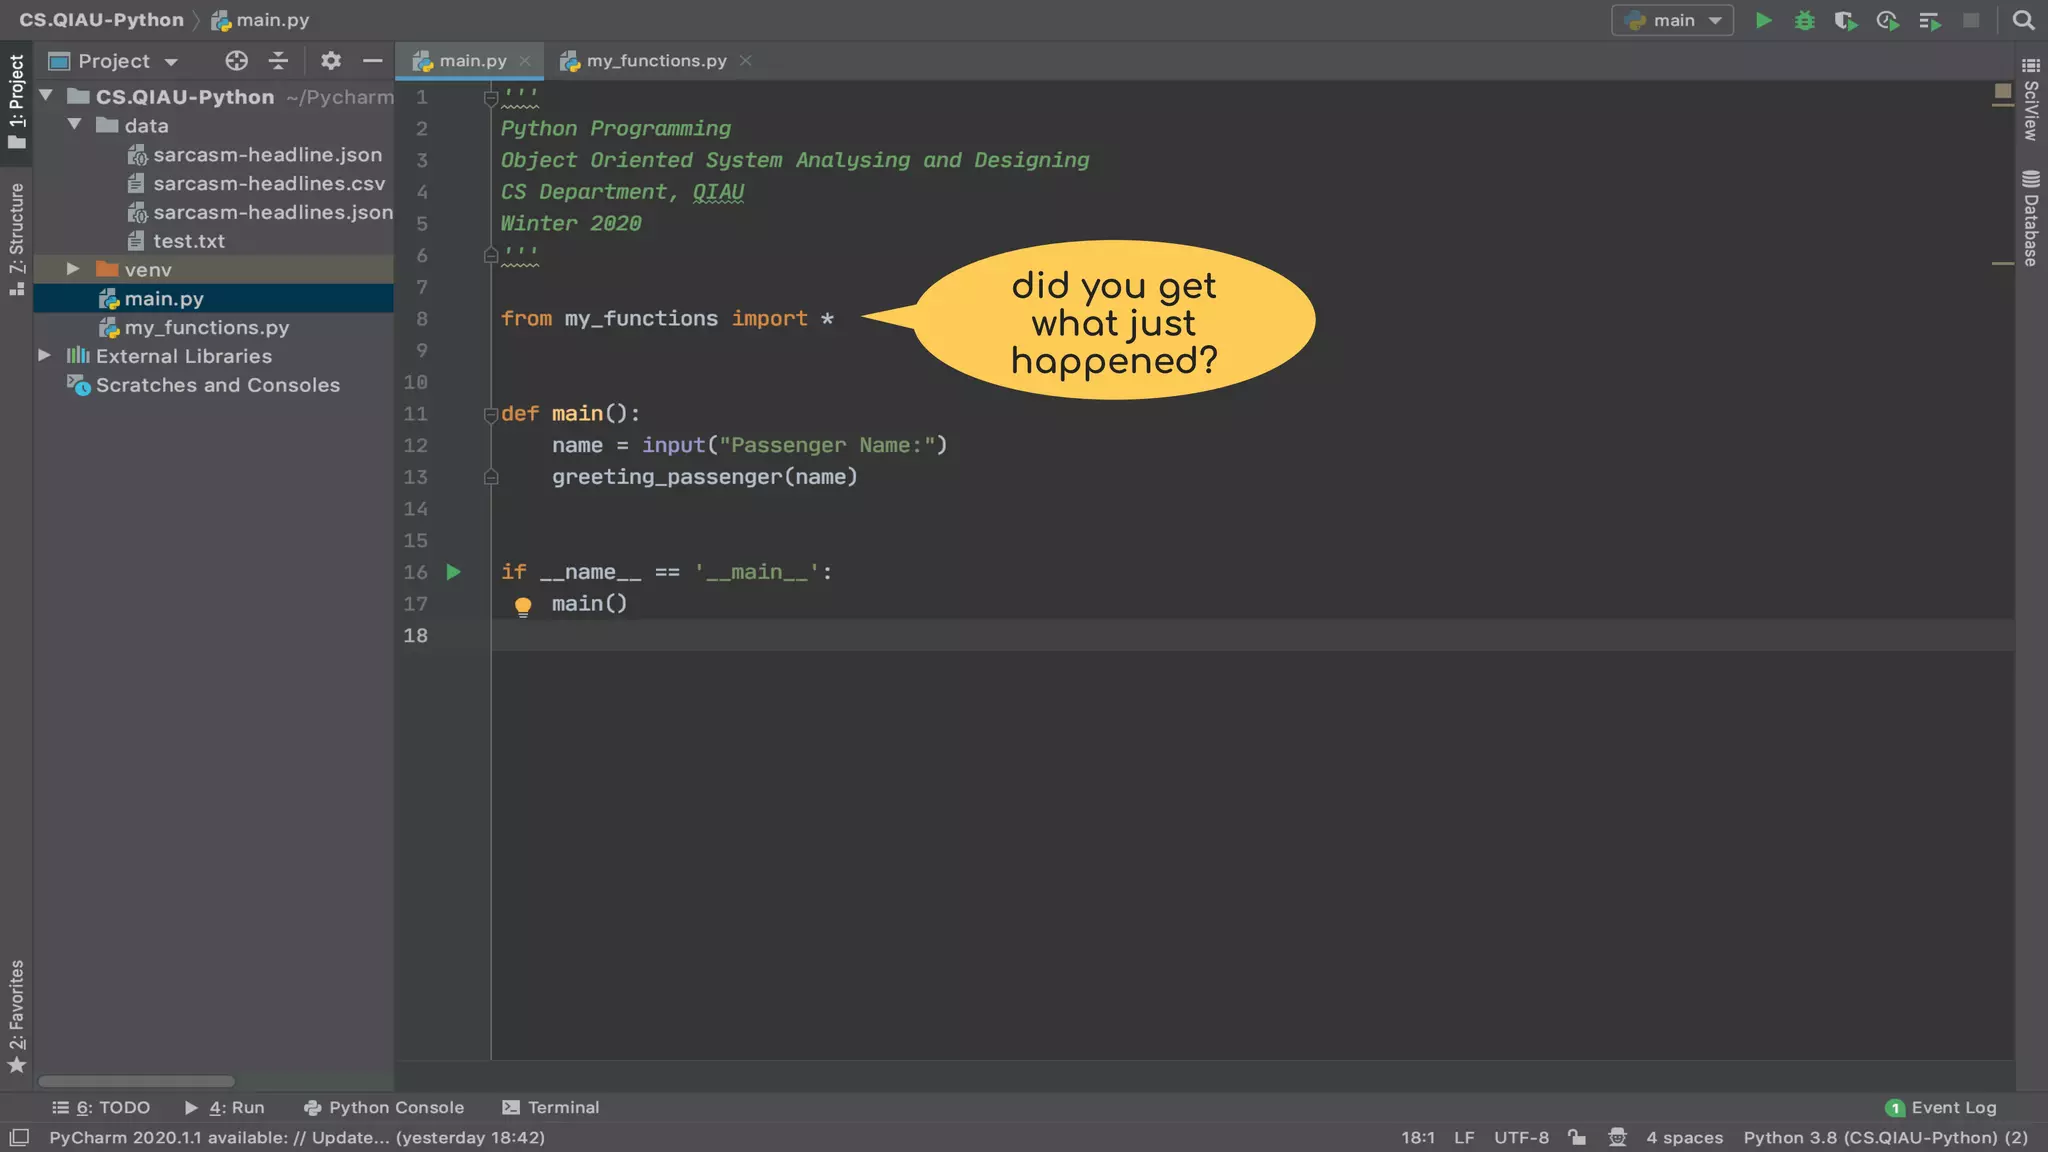Image resolution: width=2048 pixels, height=1152 pixels.
Task: Collapse all in Project panel
Action: [278, 61]
